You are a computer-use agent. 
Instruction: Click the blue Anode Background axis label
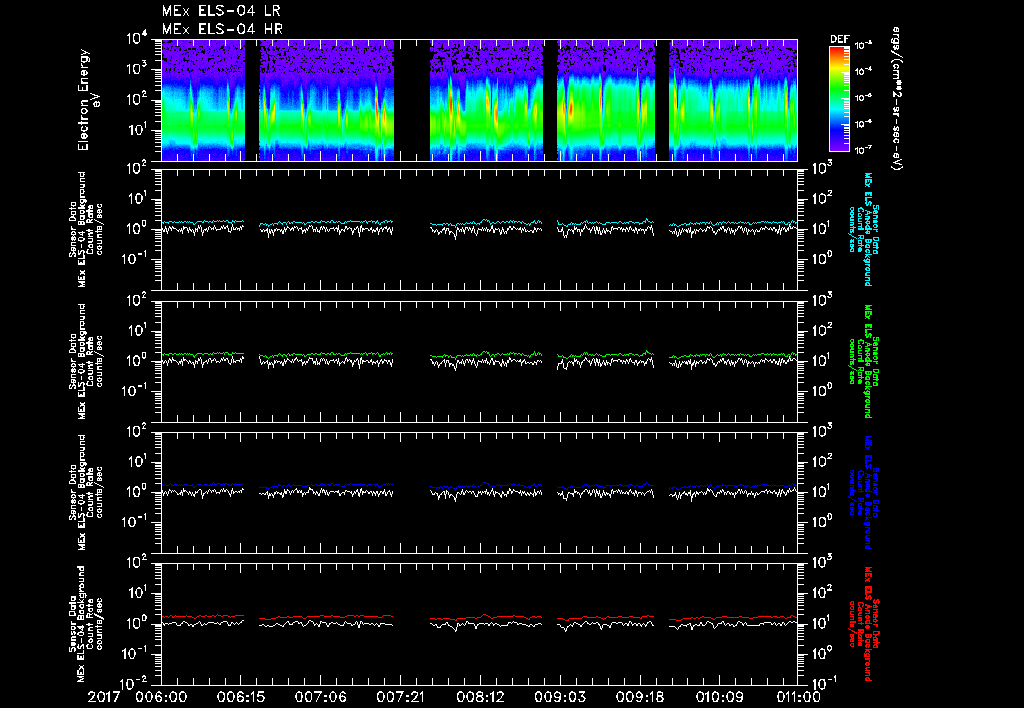(x=864, y=492)
